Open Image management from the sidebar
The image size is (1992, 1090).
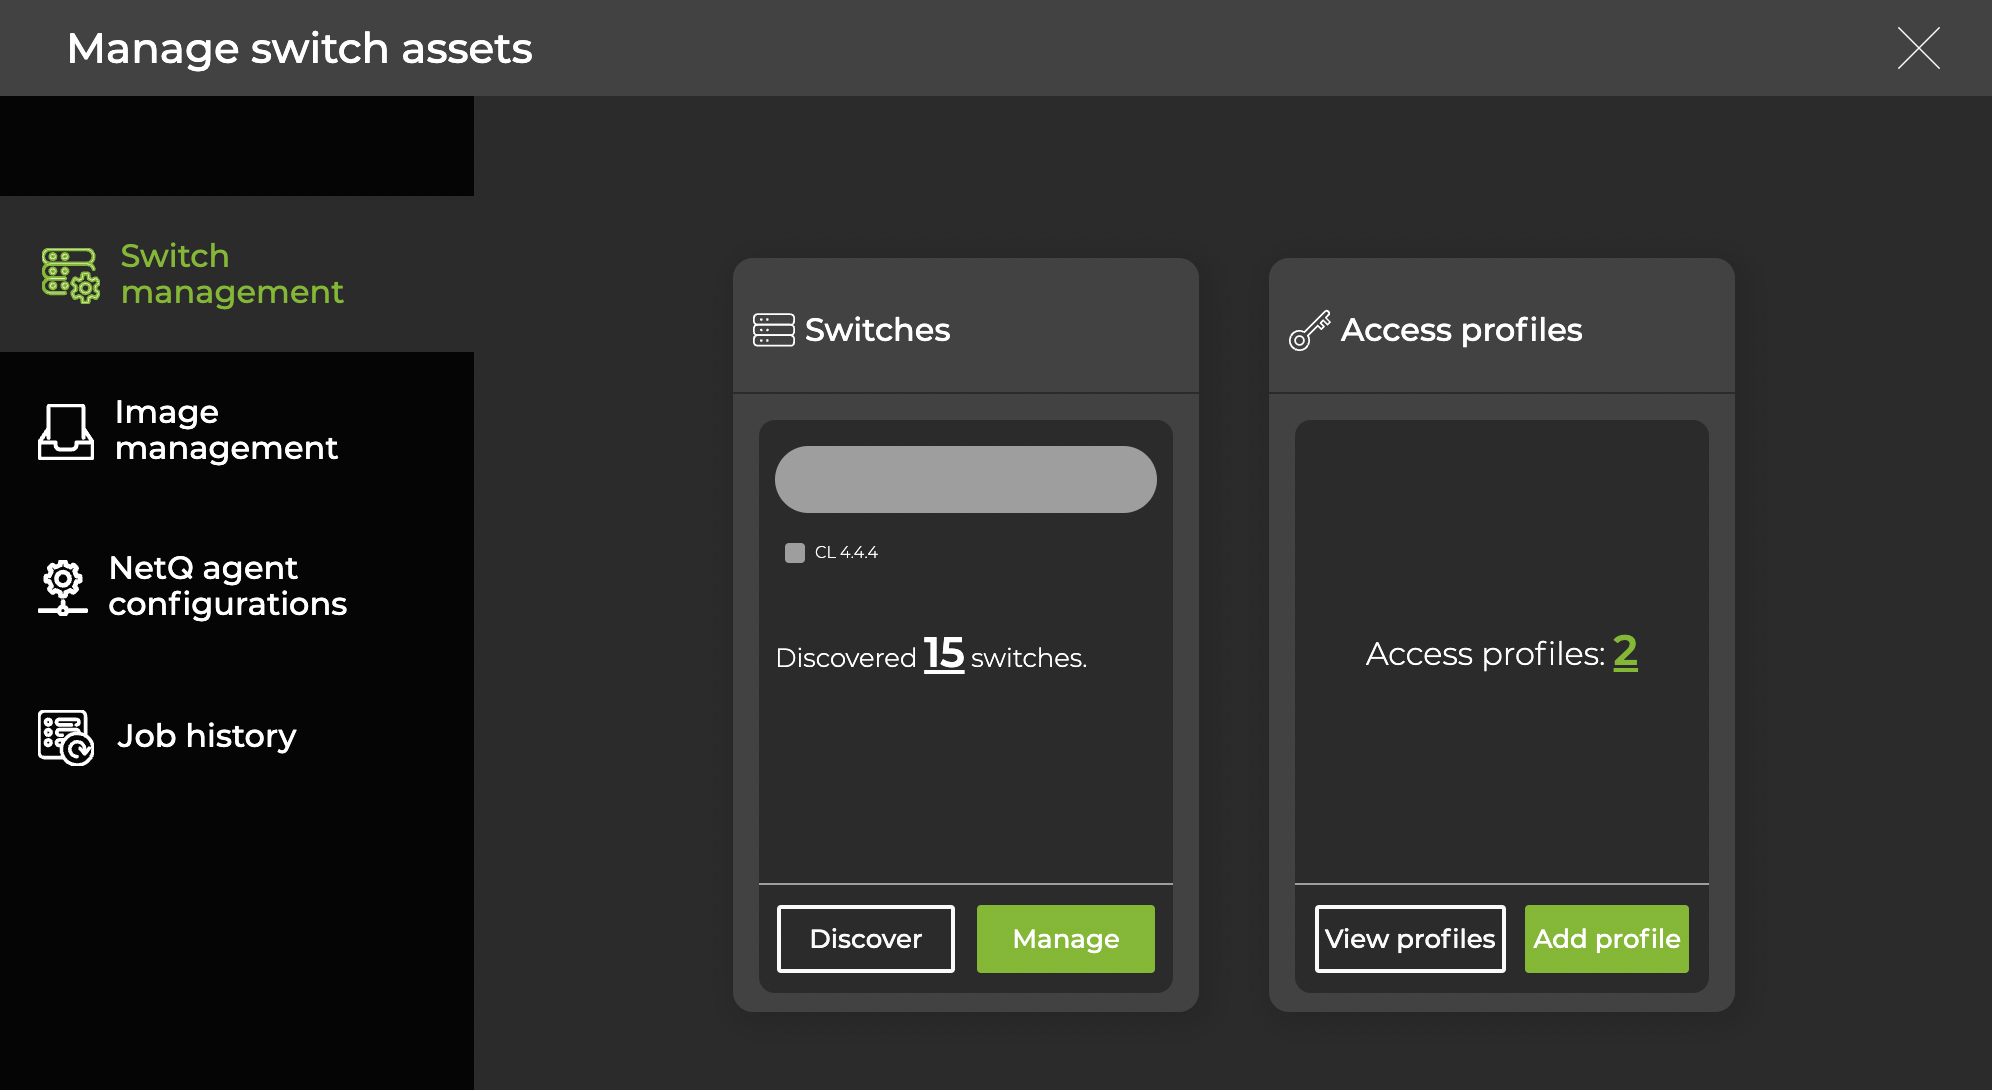tap(227, 430)
